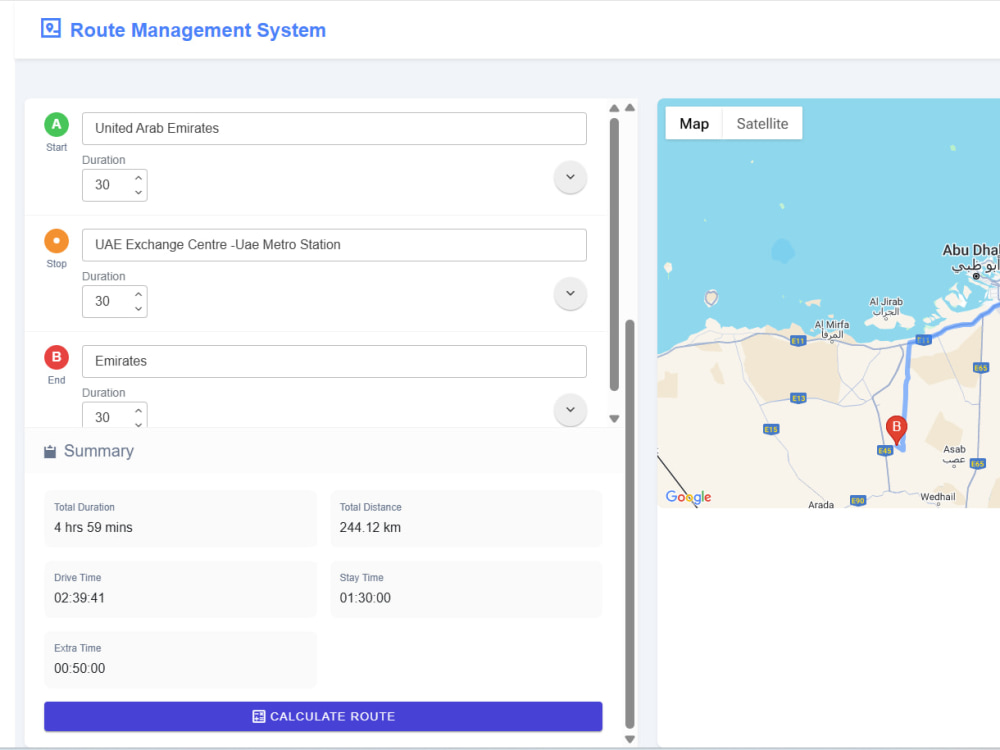The height and width of the screenshot is (750, 1000).
Task: Click the waypoint list scrollbar thumb
Action: 614,254
